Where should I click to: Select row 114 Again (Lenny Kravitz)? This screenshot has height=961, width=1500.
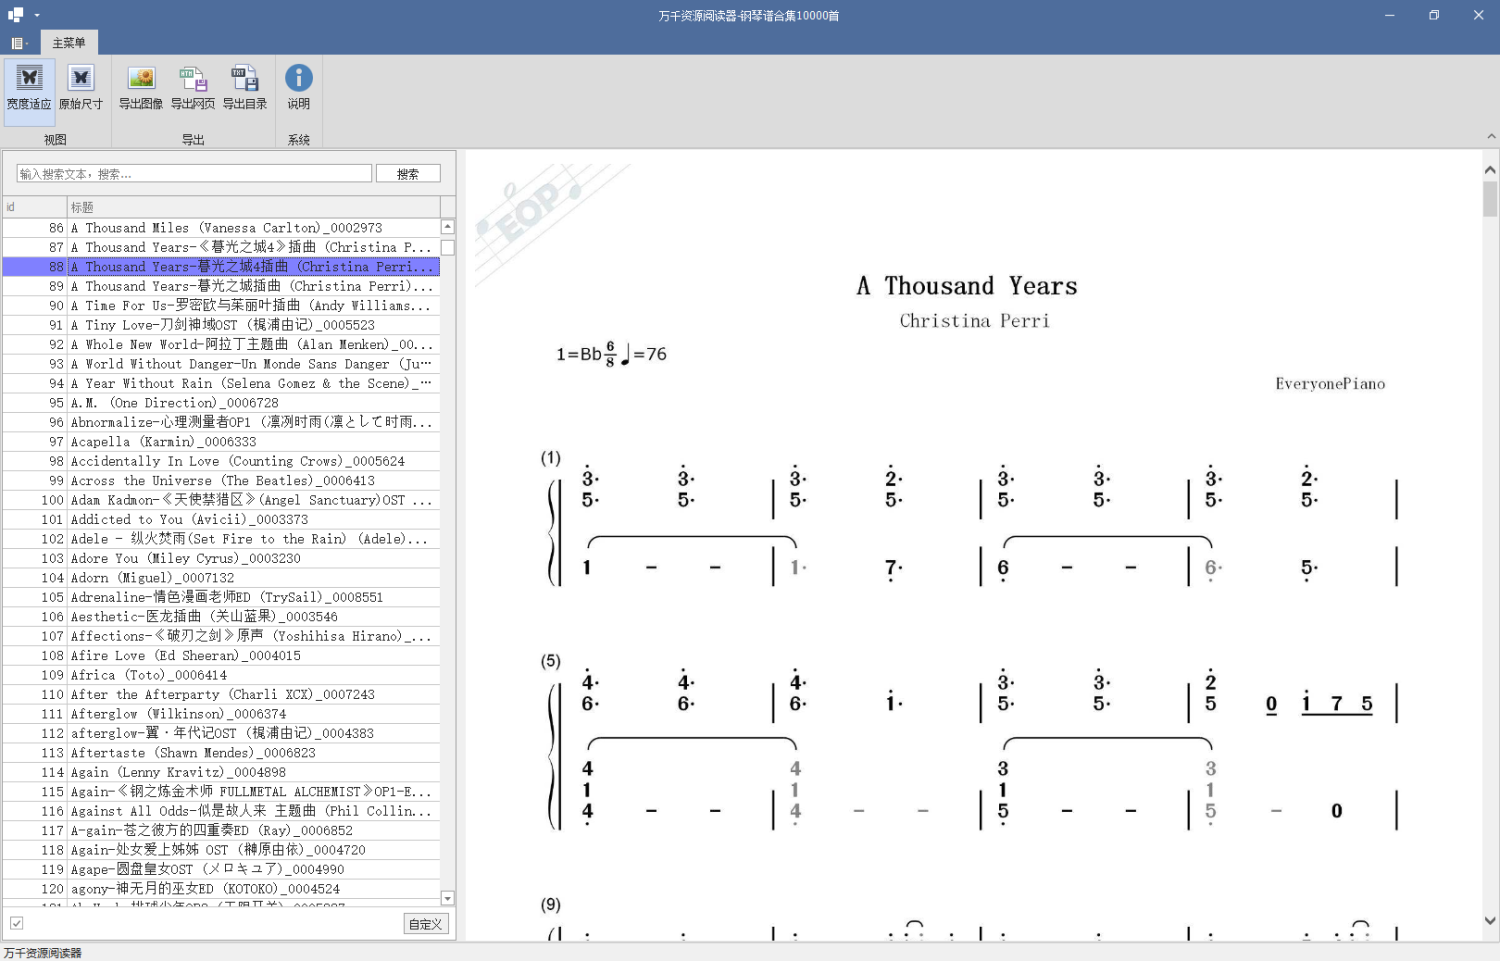coord(221,772)
